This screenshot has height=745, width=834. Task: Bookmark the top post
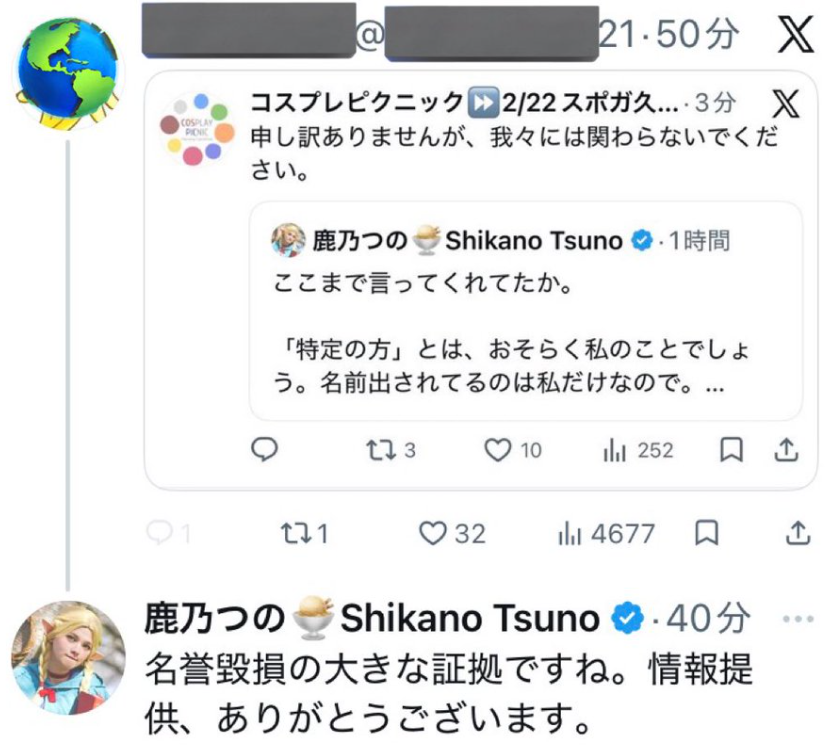(x=708, y=535)
